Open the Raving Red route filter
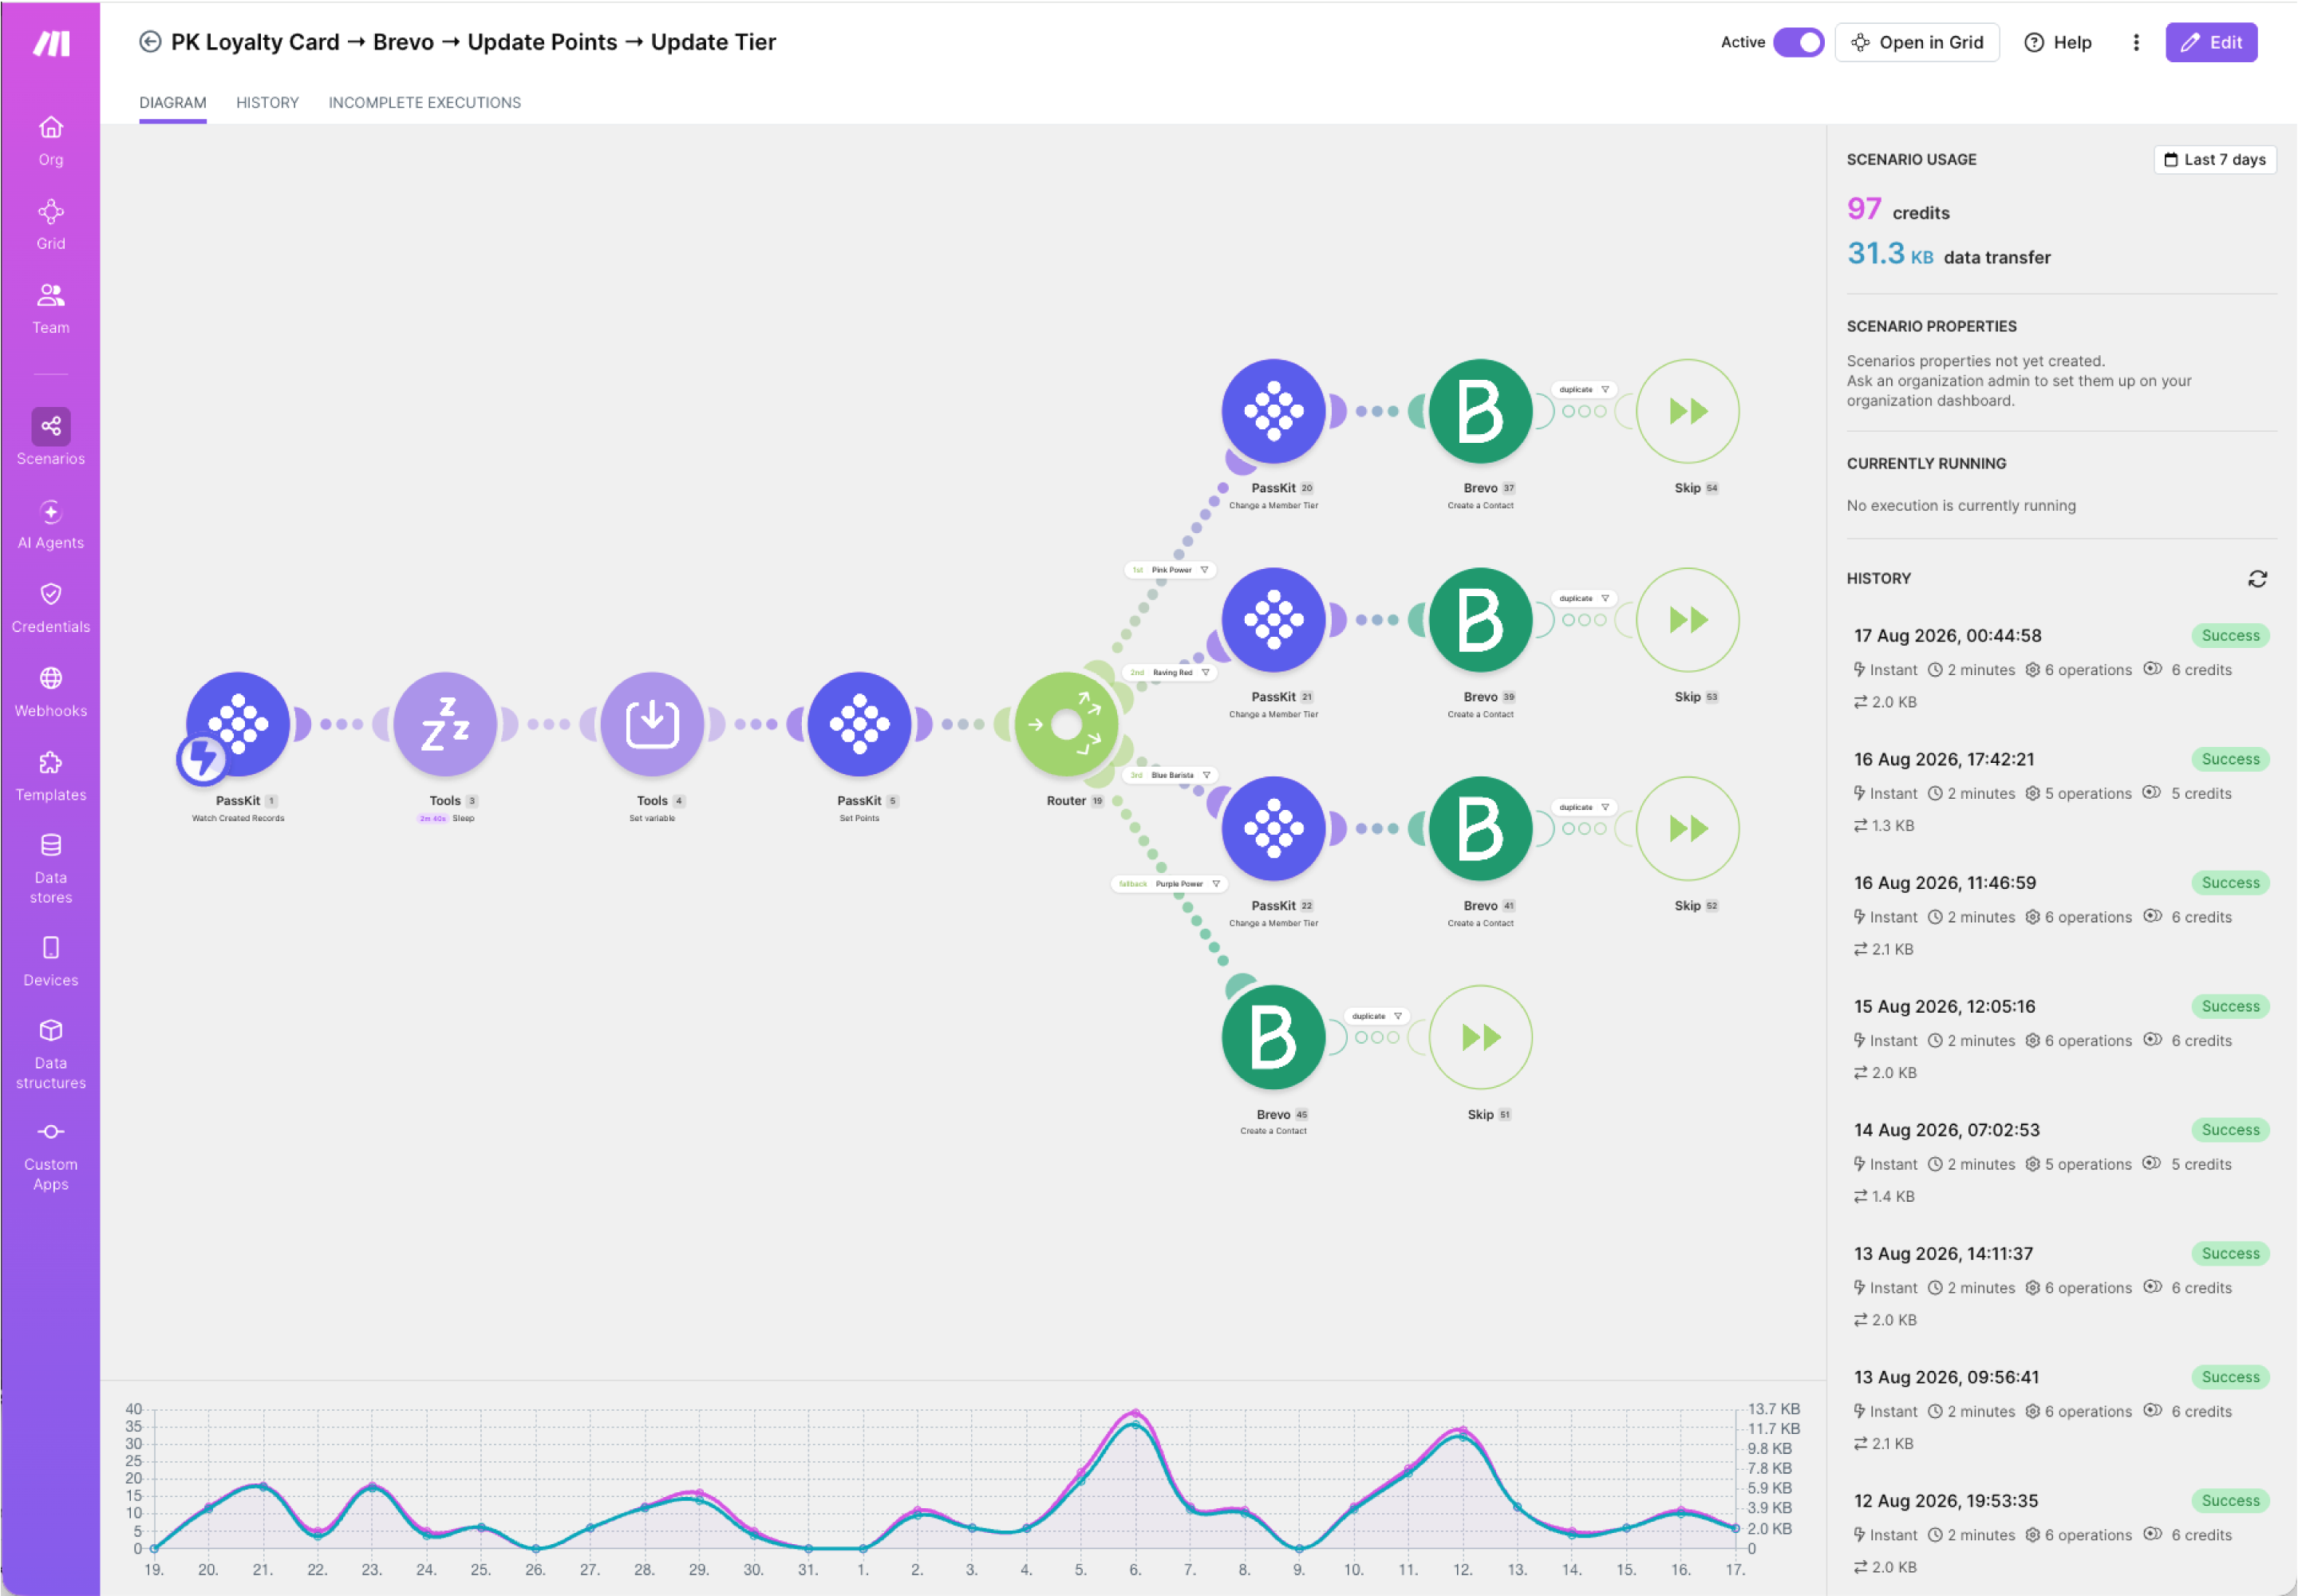 (x=1170, y=673)
